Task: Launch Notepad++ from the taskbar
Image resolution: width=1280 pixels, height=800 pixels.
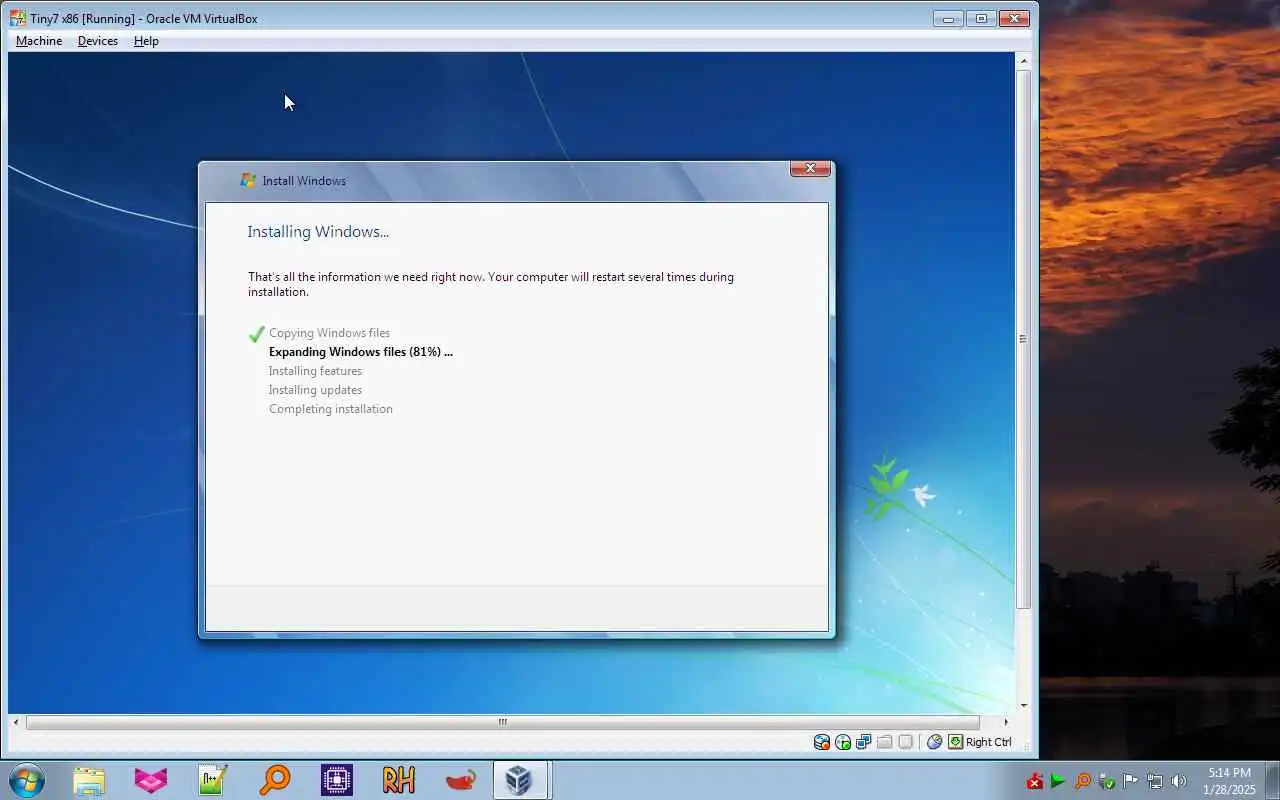Action: pyautogui.click(x=213, y=780)
